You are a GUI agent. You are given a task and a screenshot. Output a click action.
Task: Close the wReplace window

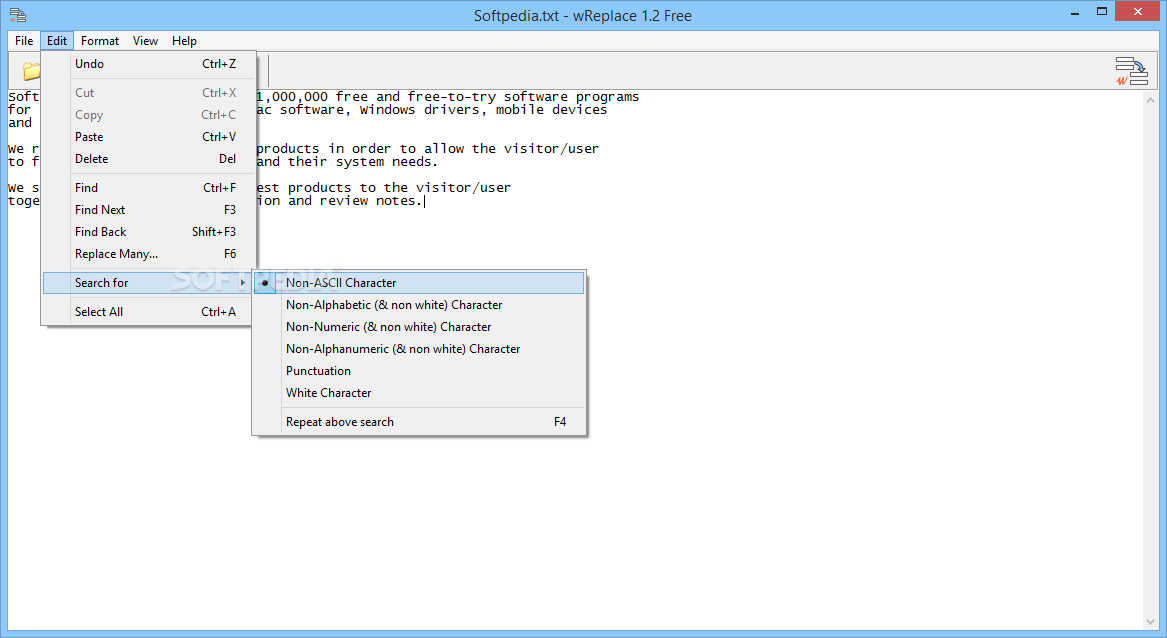click(1137, 11)
